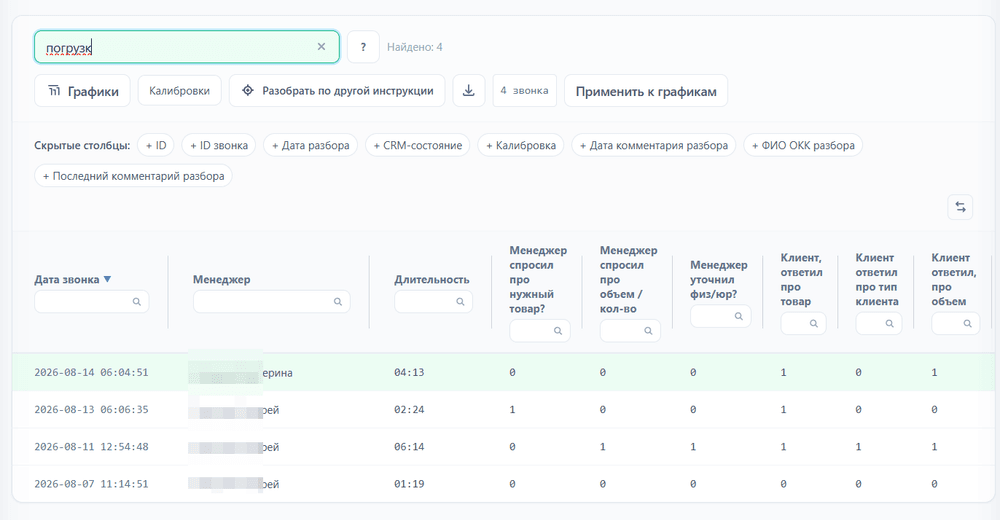This screenshot has height=520, width=1000.
Task: Click duration 06:14 cell
Action: pyautogui.click(x=409, y=447)
